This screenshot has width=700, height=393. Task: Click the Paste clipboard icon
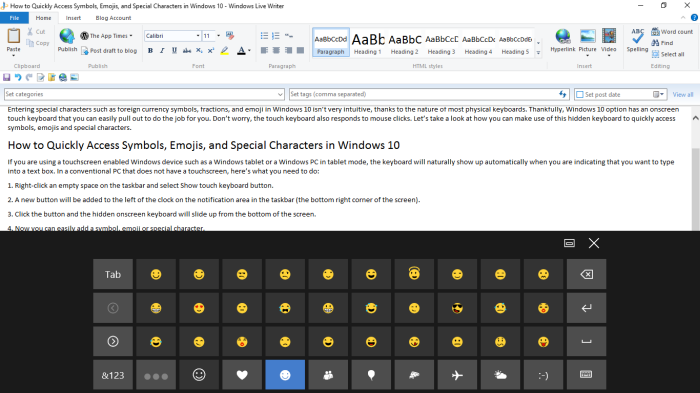point(13,36)
